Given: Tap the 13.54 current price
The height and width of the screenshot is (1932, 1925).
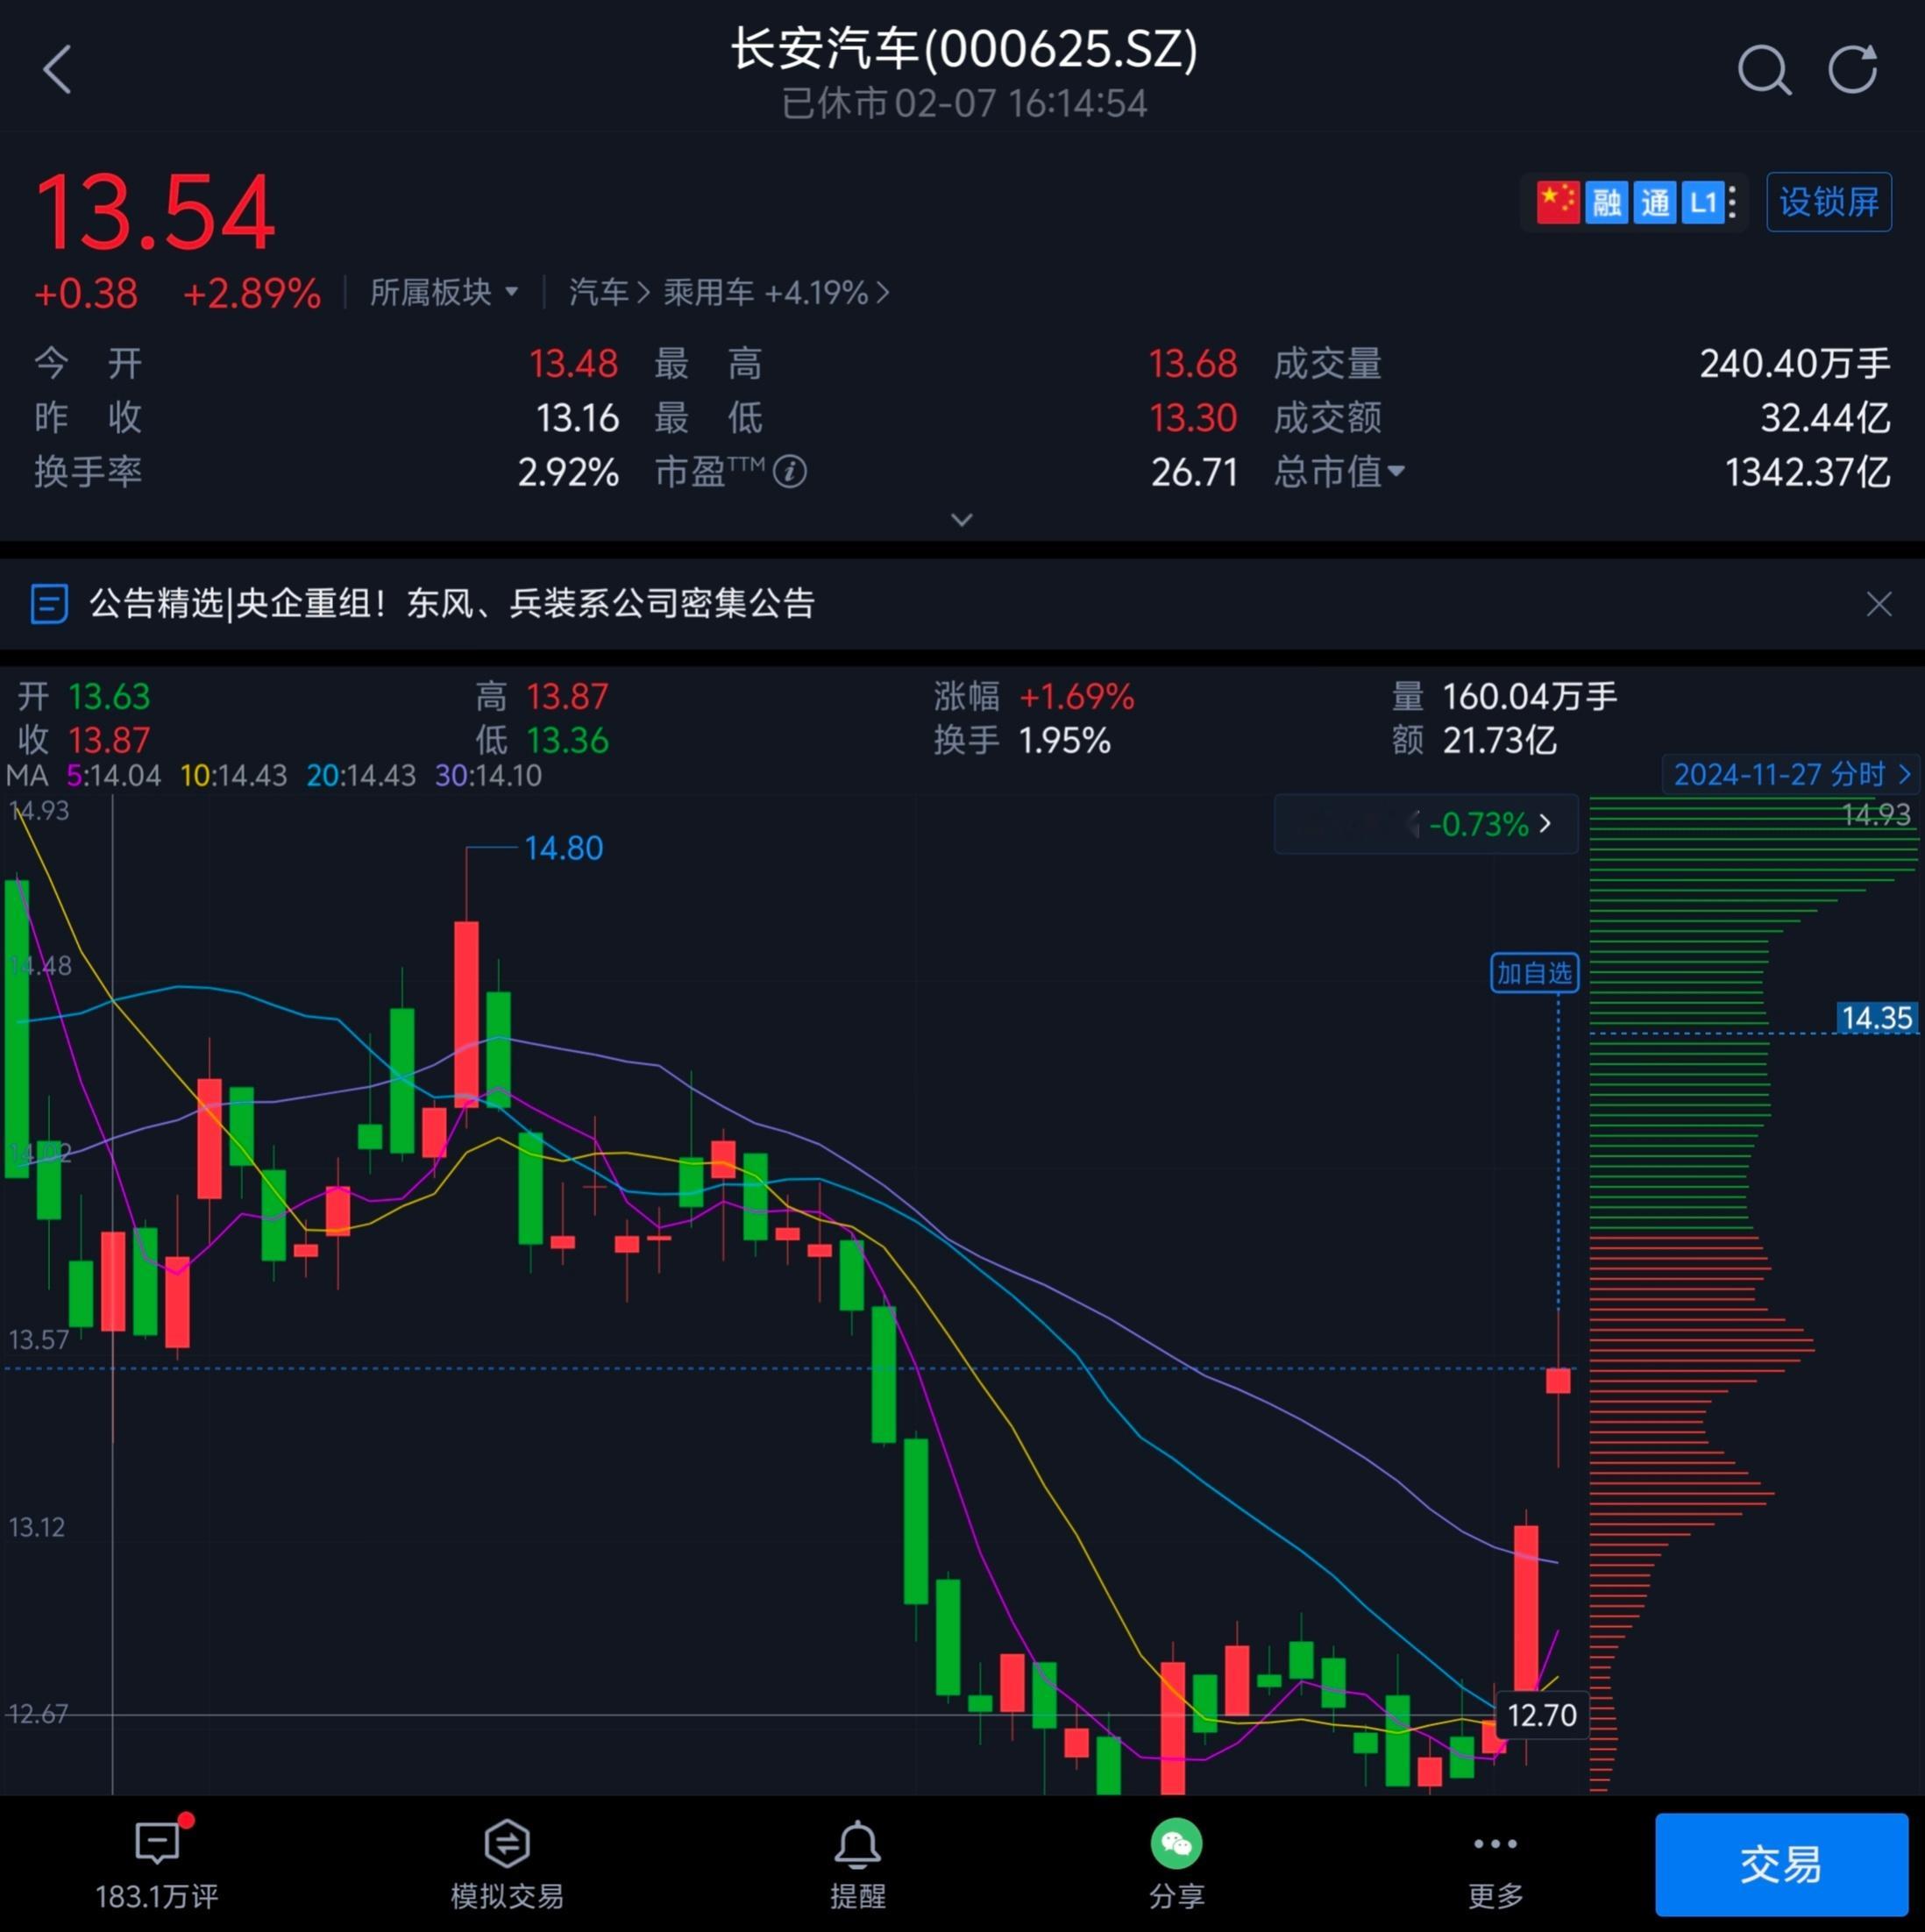Looking at the screenshot, I should (156, 212).
